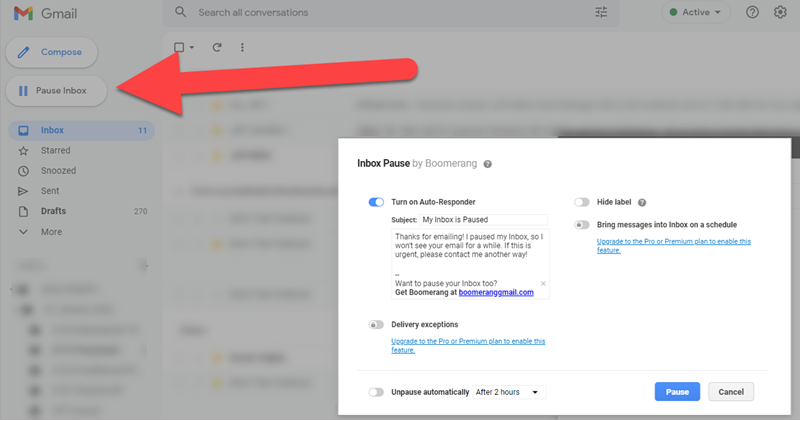Remove the Boomerang signature with the x
Viewport: 800px width, 421px height.
click(x=543, y=284)
